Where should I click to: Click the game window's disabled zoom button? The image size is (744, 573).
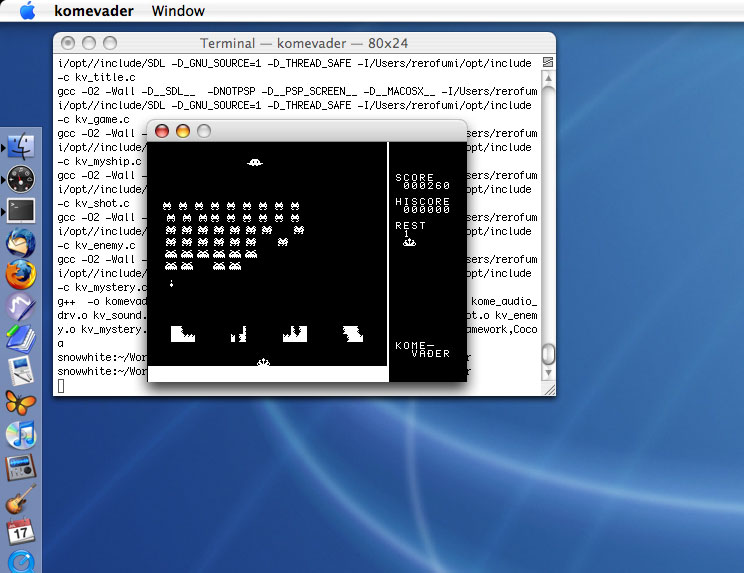(x=204, y=131)
